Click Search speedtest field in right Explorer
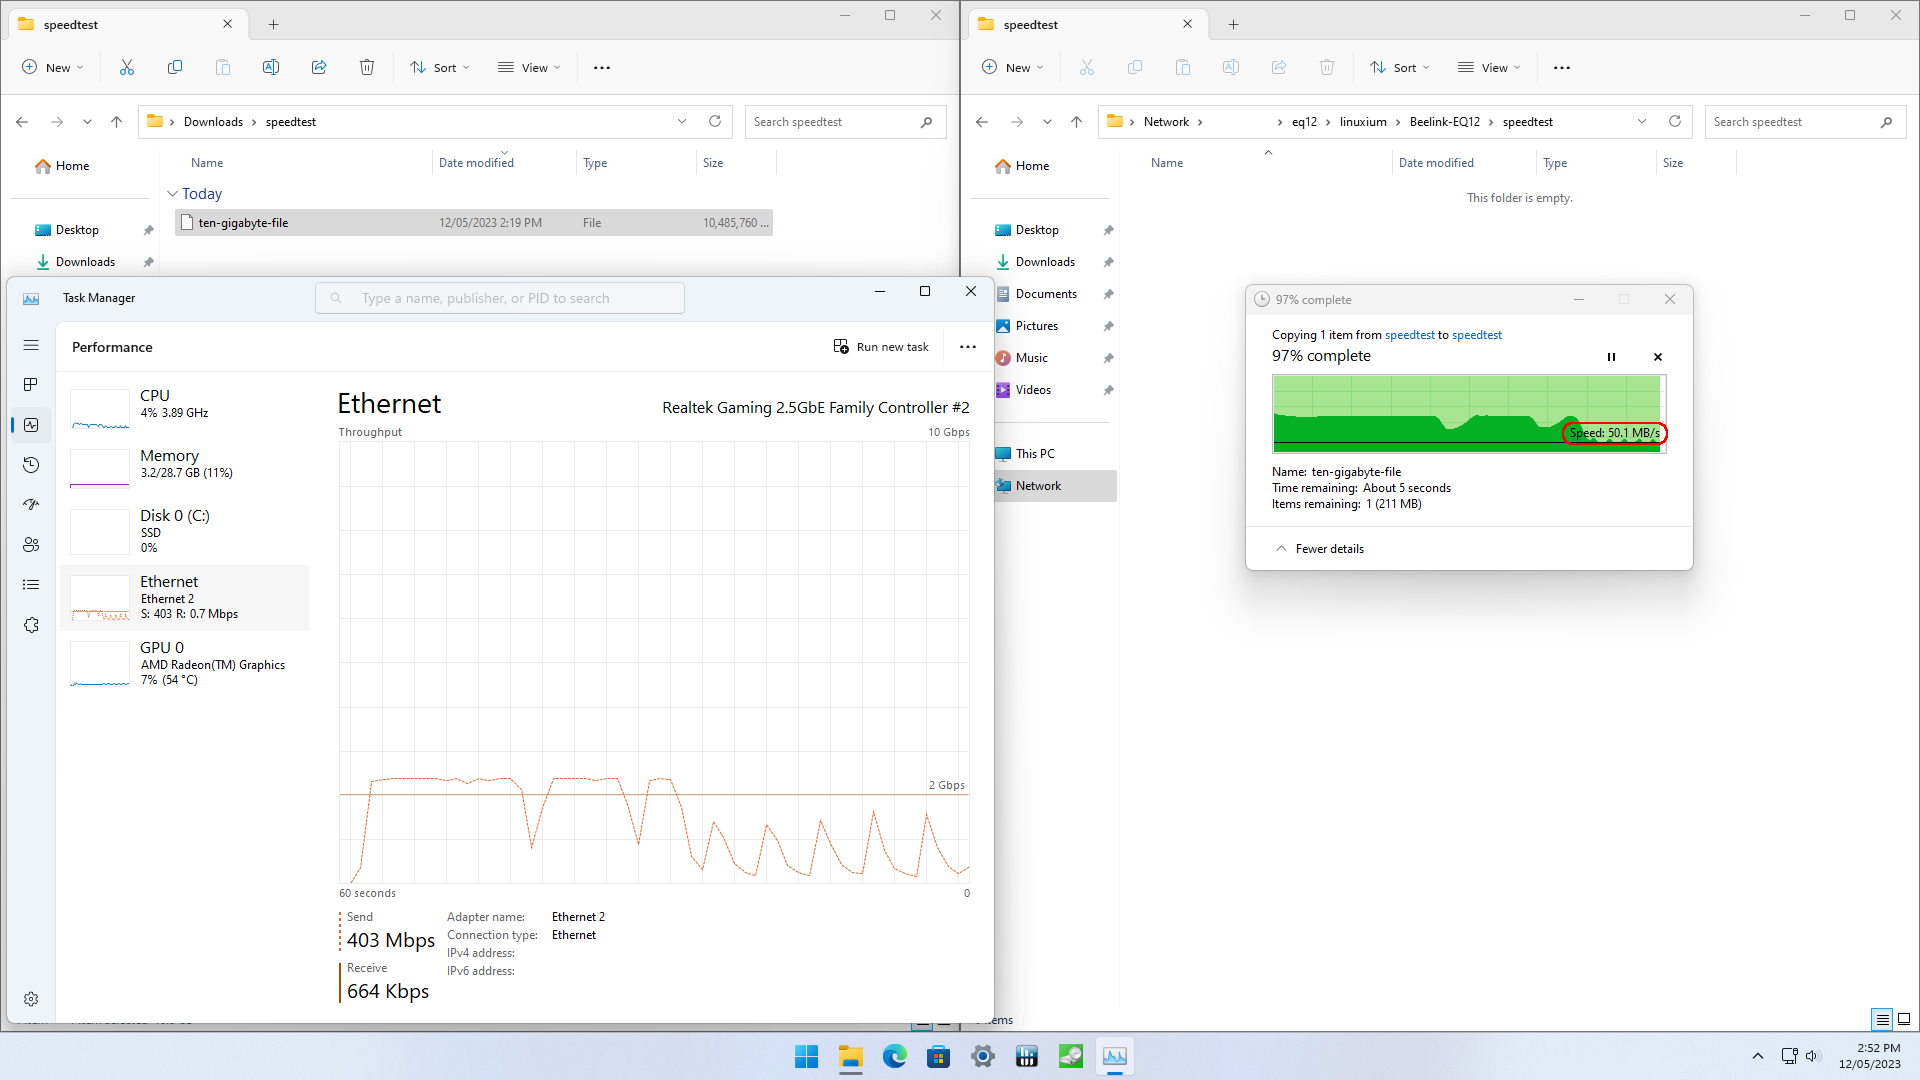This screenshot has height=1080, width=1920. [x=1805, y=122]
